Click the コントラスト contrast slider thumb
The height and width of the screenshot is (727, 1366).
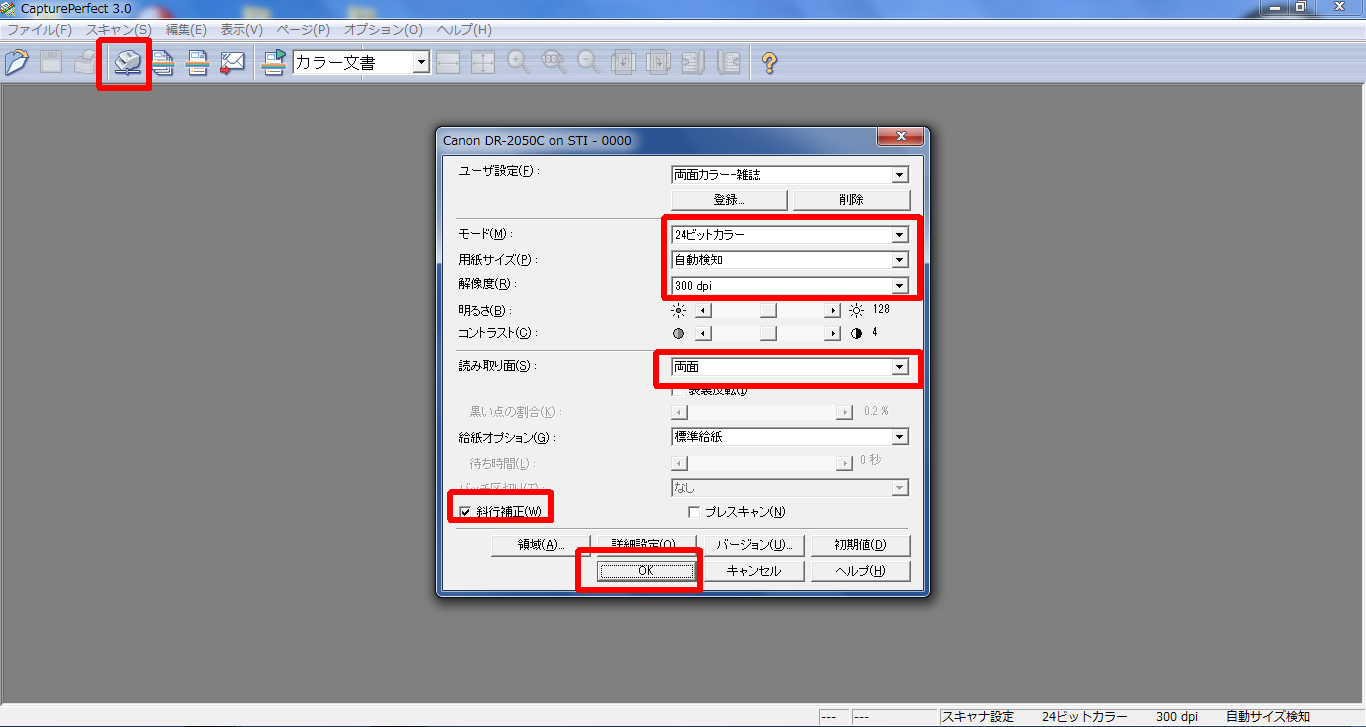(768, 333)
